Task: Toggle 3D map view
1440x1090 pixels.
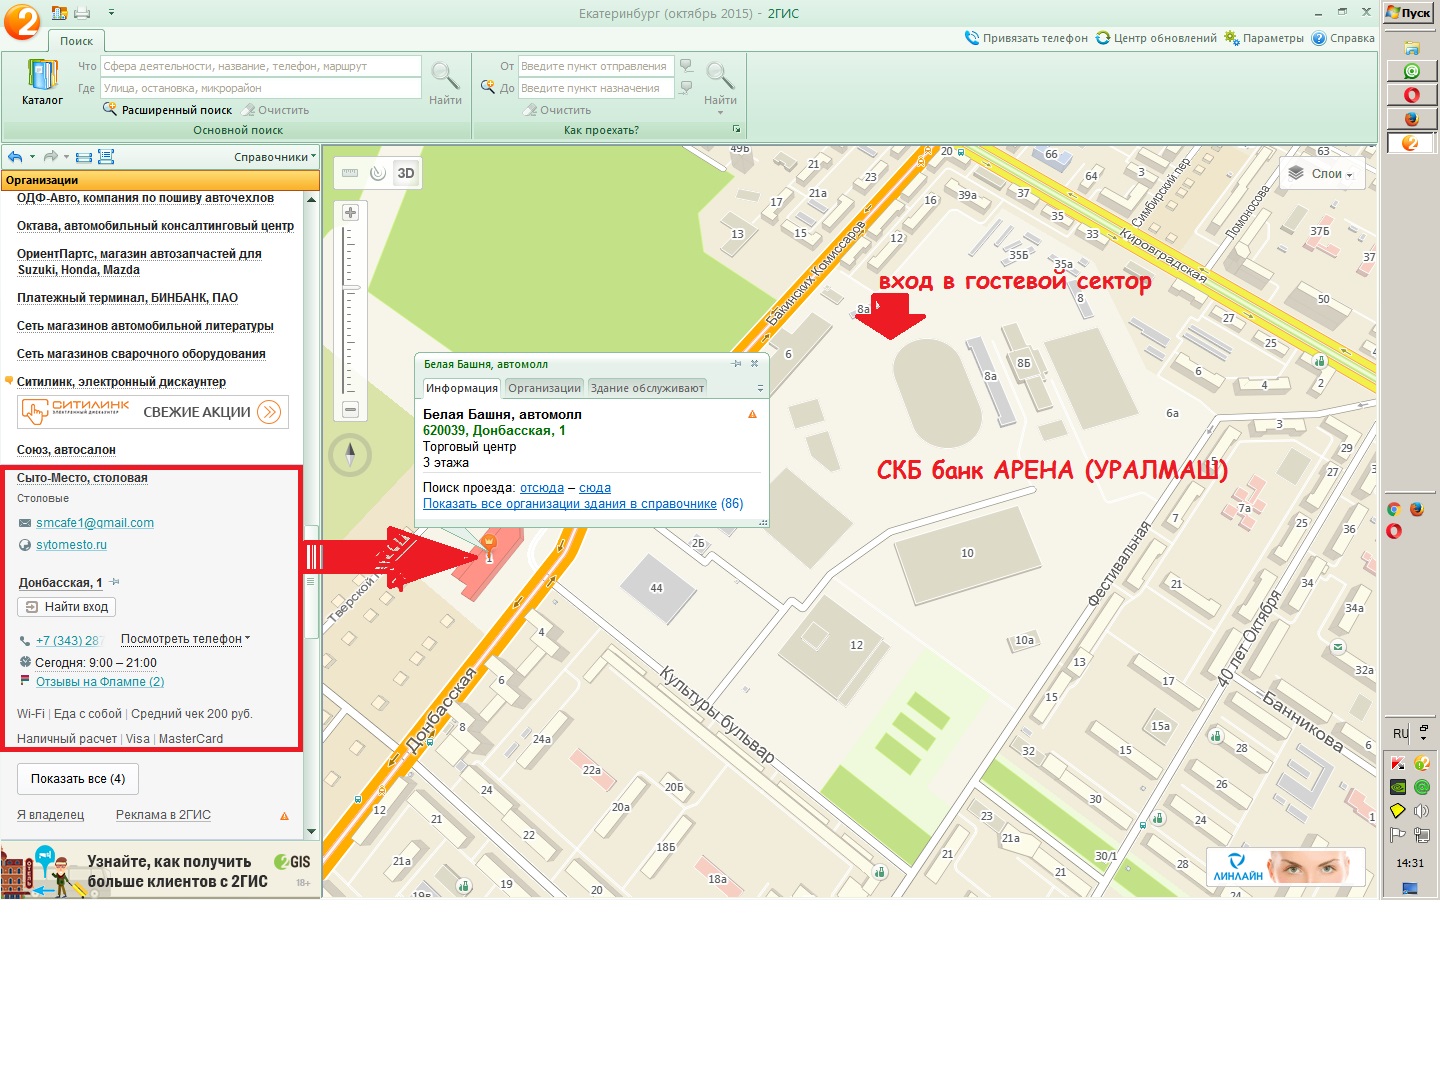Action: [x=406, y=173]
